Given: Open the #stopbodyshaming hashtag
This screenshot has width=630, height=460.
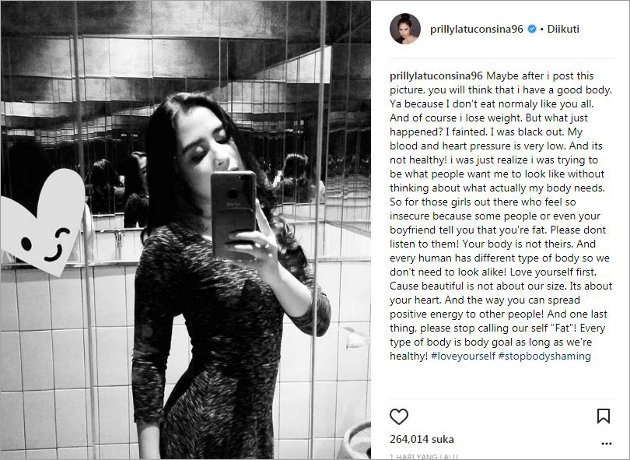Looking at the screenshot, I should pyautogui.click(x=544, y=356).
